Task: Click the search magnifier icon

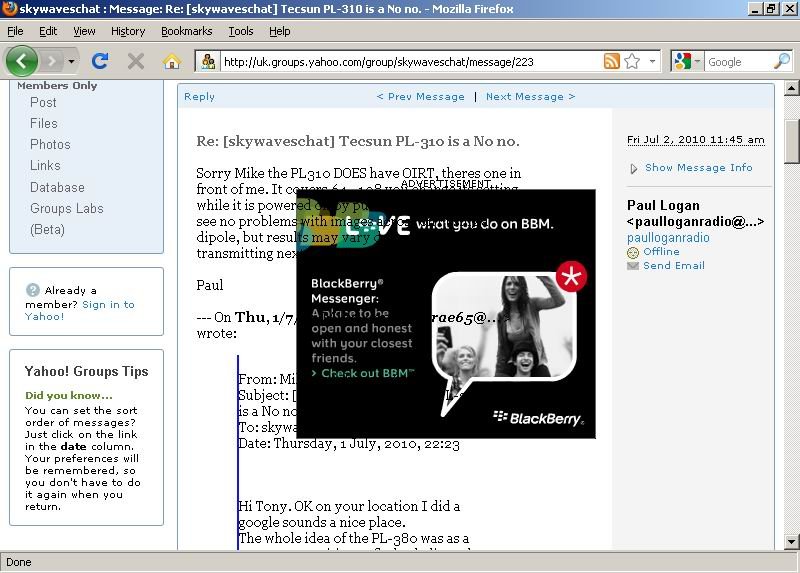Action: tap(782, 61)
